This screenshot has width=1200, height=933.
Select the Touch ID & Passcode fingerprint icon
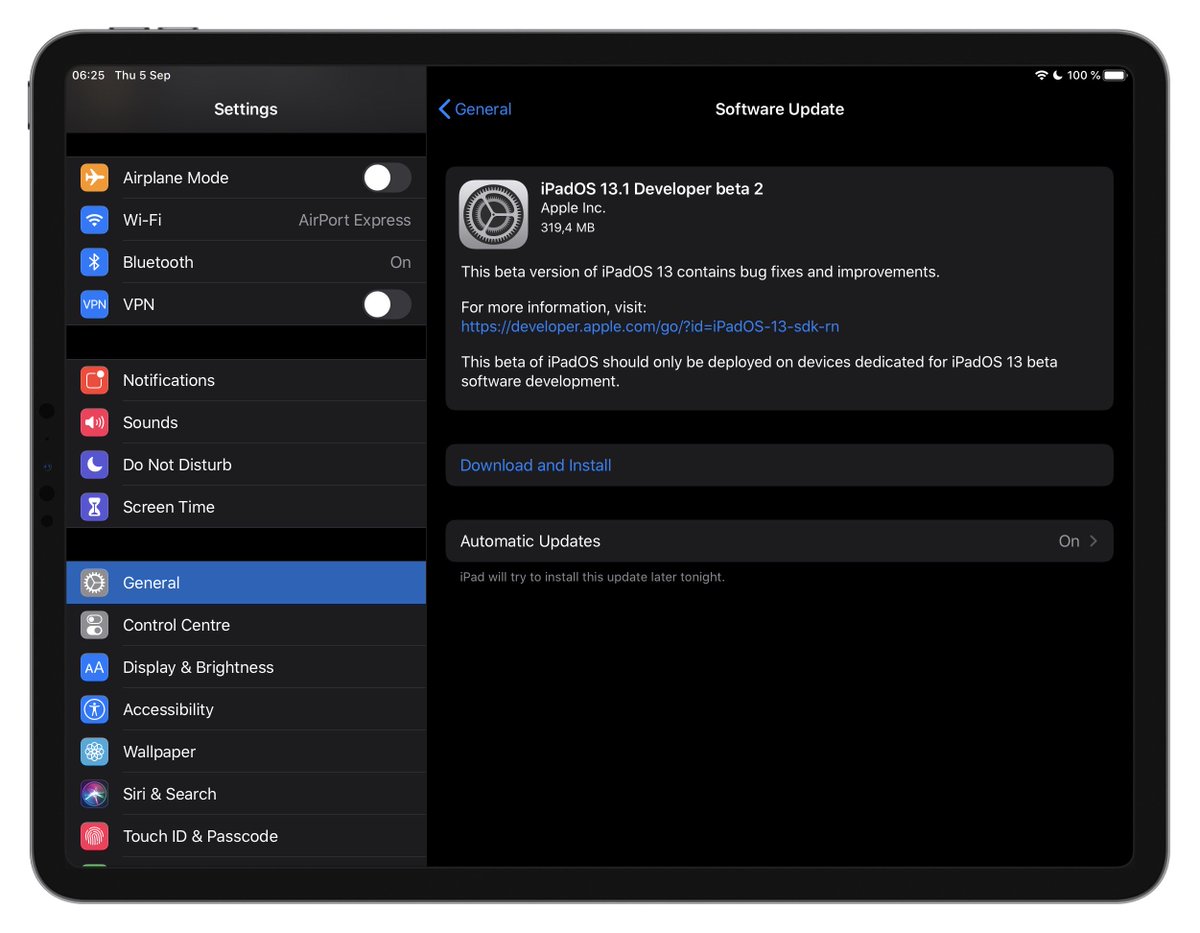click(93, 836)
